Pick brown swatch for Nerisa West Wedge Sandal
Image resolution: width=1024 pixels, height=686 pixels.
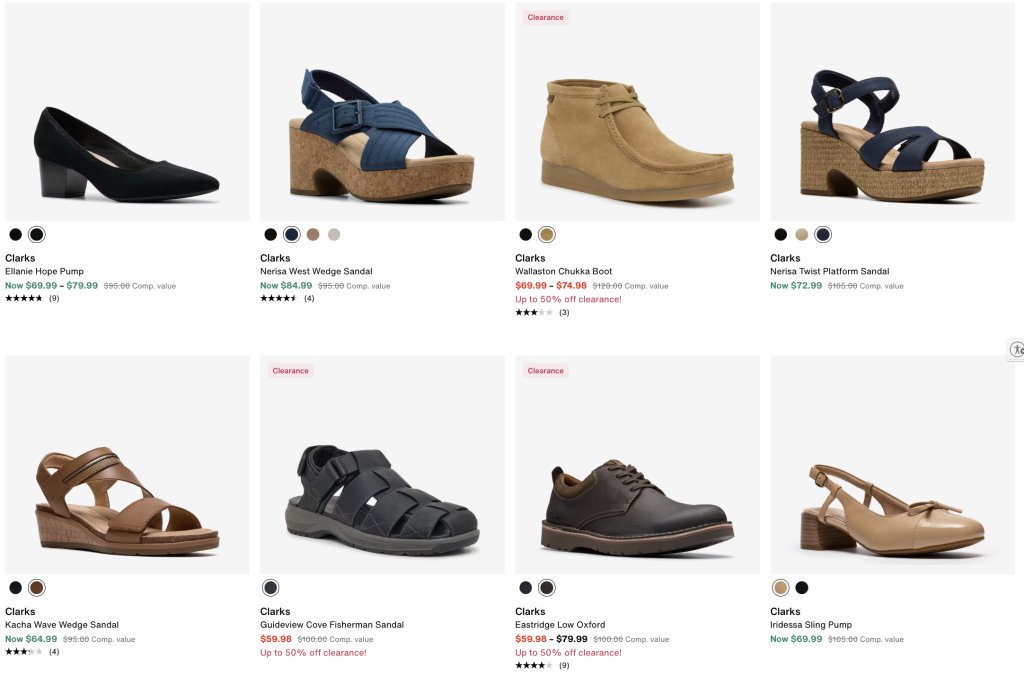(x=313, y=235)
